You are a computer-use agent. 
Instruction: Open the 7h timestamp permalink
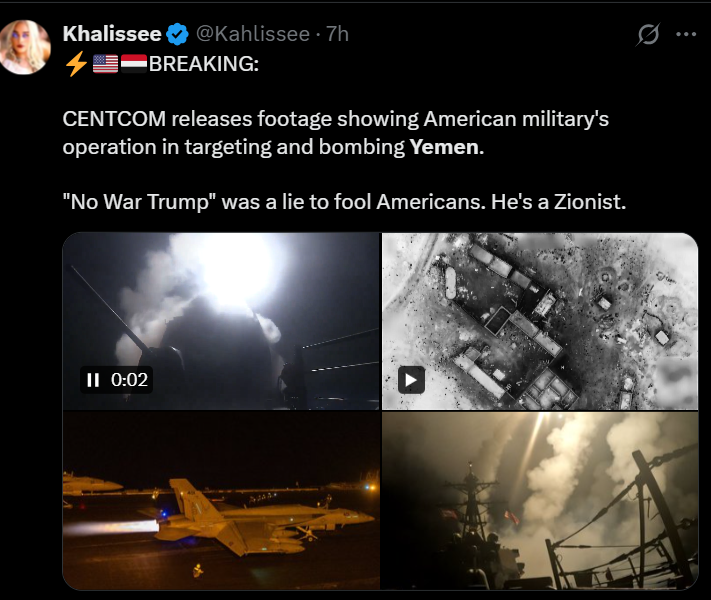(x=337, y=34)
